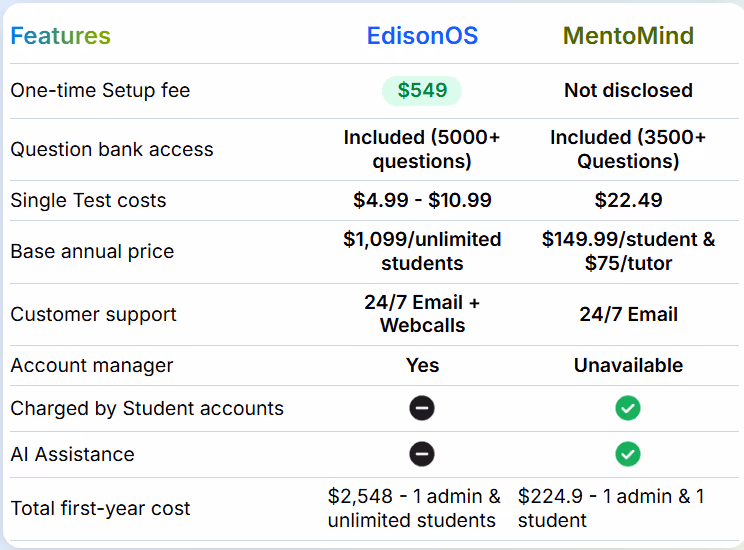The image size is (744, 550).
Task: Click the $22.49 MentoMind single test price
Action: pos(628,200)
